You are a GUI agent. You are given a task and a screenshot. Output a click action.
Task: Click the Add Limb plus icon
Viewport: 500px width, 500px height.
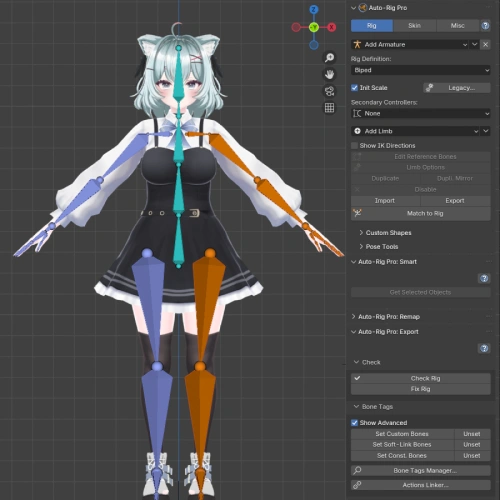pos(357,131)
